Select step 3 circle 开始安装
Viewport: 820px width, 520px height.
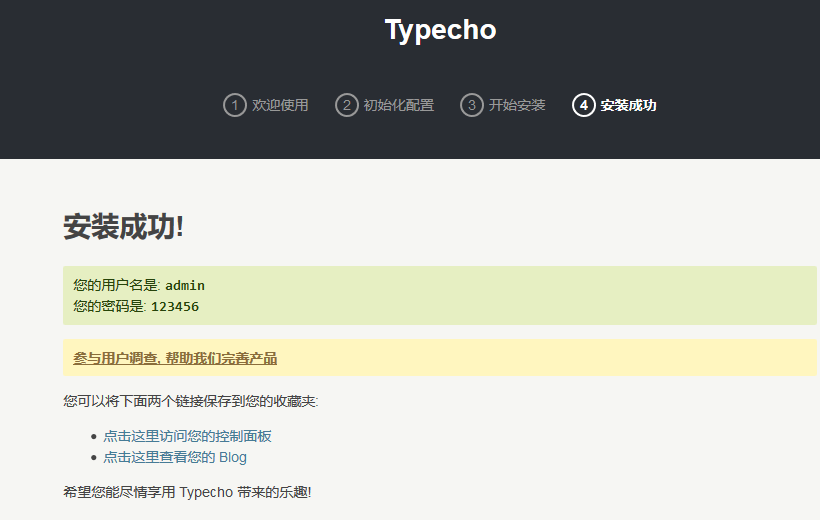(x=472, y=105)
